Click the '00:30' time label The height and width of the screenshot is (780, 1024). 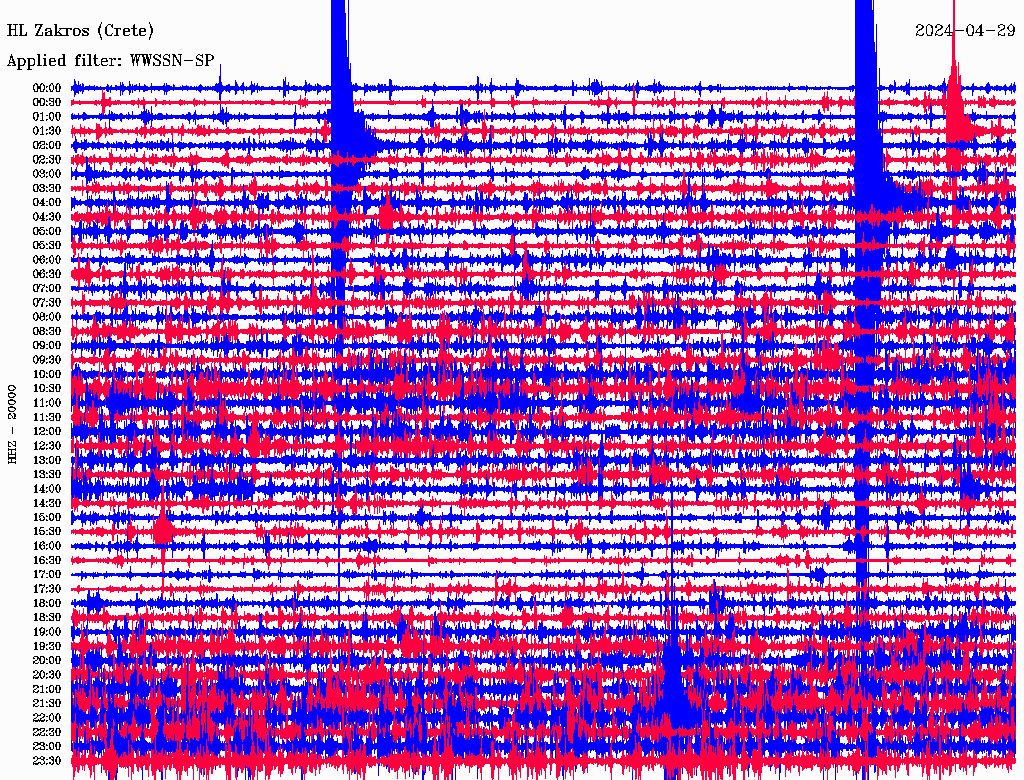point(47,102)
